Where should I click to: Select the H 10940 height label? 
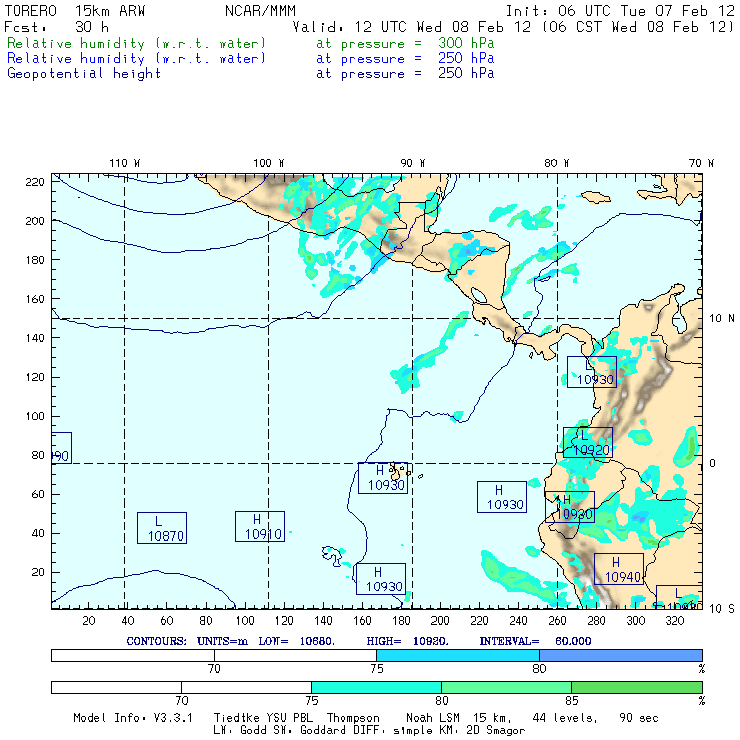619,569
